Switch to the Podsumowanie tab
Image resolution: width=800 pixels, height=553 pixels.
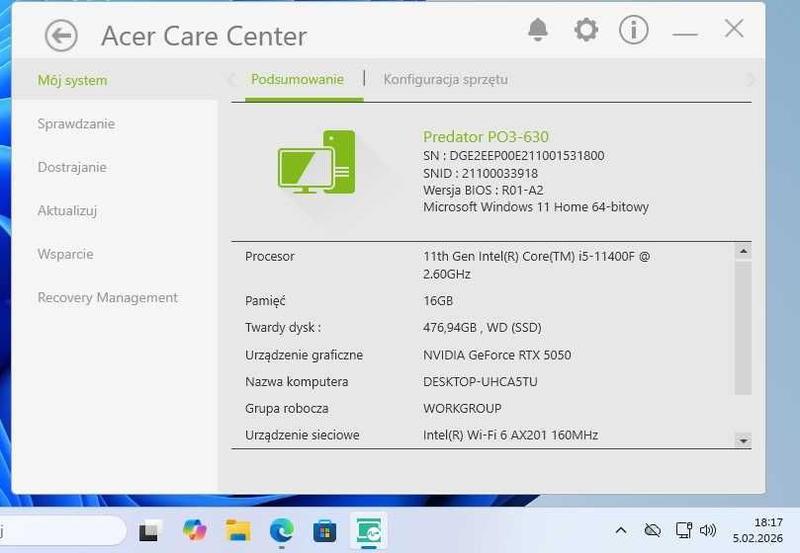[x=297, y=80]
